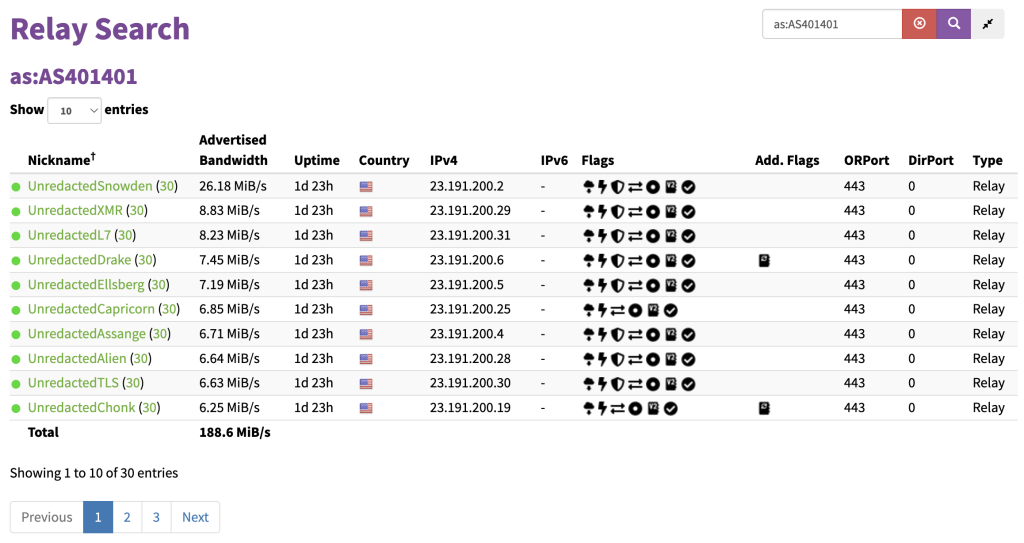The height and width of the screenshot is (543, 1024).
Task: Open the UnredactedTLS relay link
Action: [x=73, y=383]
